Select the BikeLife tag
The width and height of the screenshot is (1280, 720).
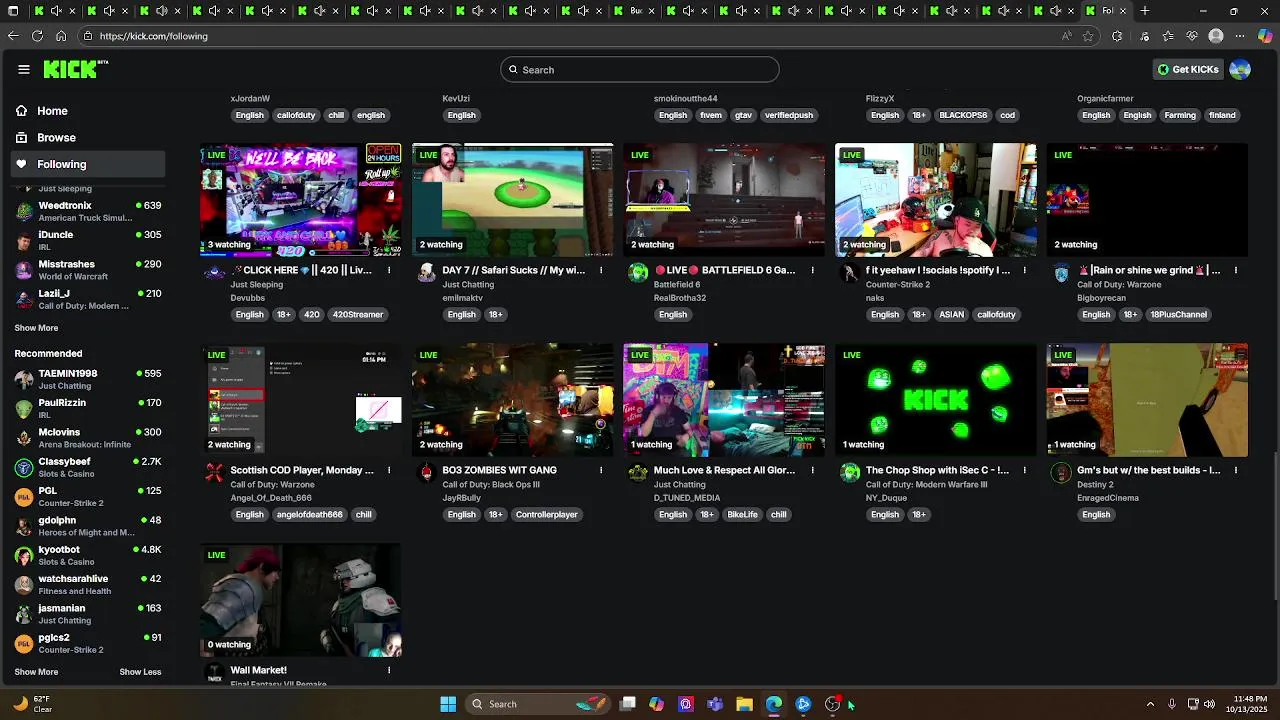742,514
